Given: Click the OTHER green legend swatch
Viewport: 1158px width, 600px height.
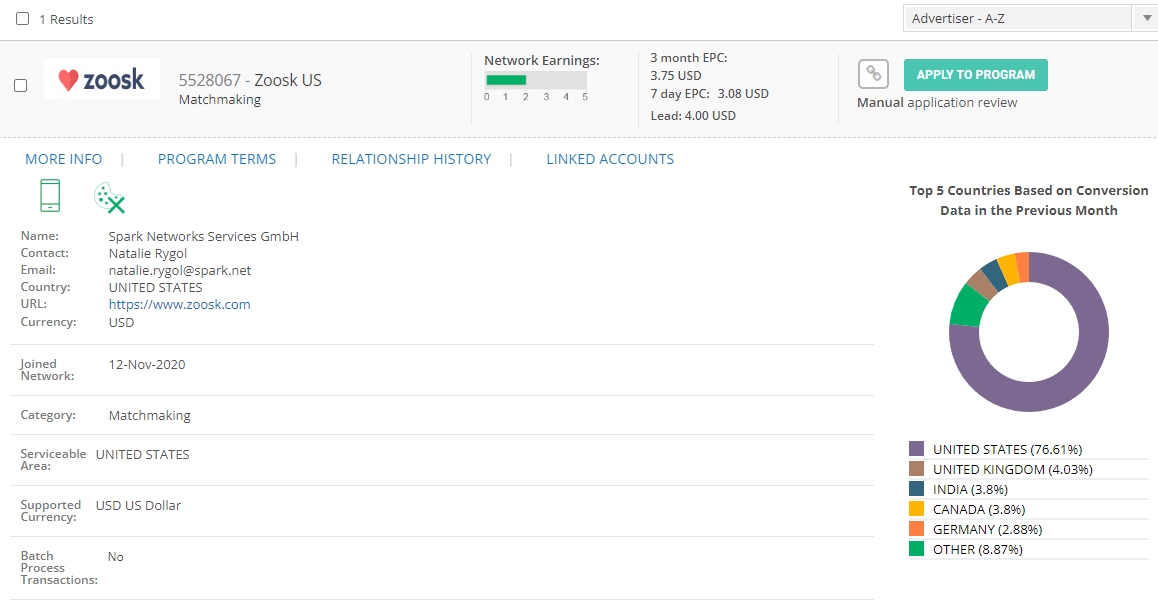Looking at the screenshot, I should tap(917, 548).
